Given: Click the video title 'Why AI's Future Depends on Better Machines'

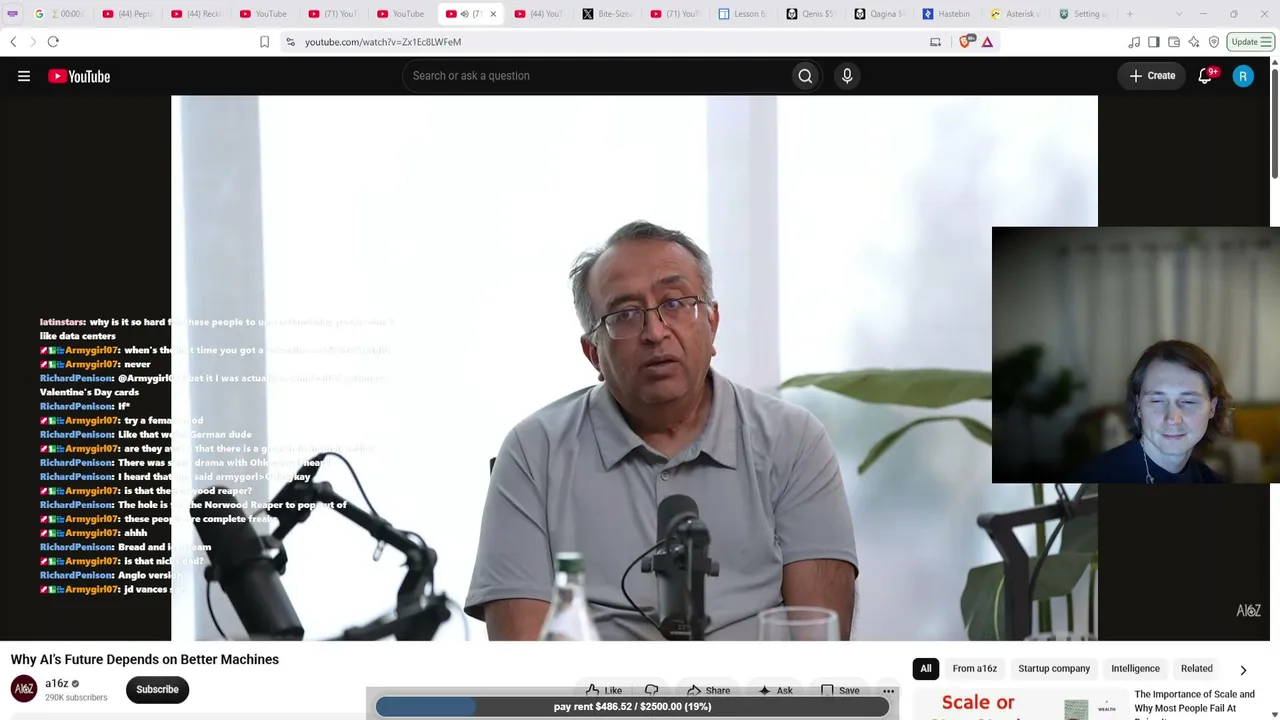Looking at the screenshot, I should coord(145,660).
